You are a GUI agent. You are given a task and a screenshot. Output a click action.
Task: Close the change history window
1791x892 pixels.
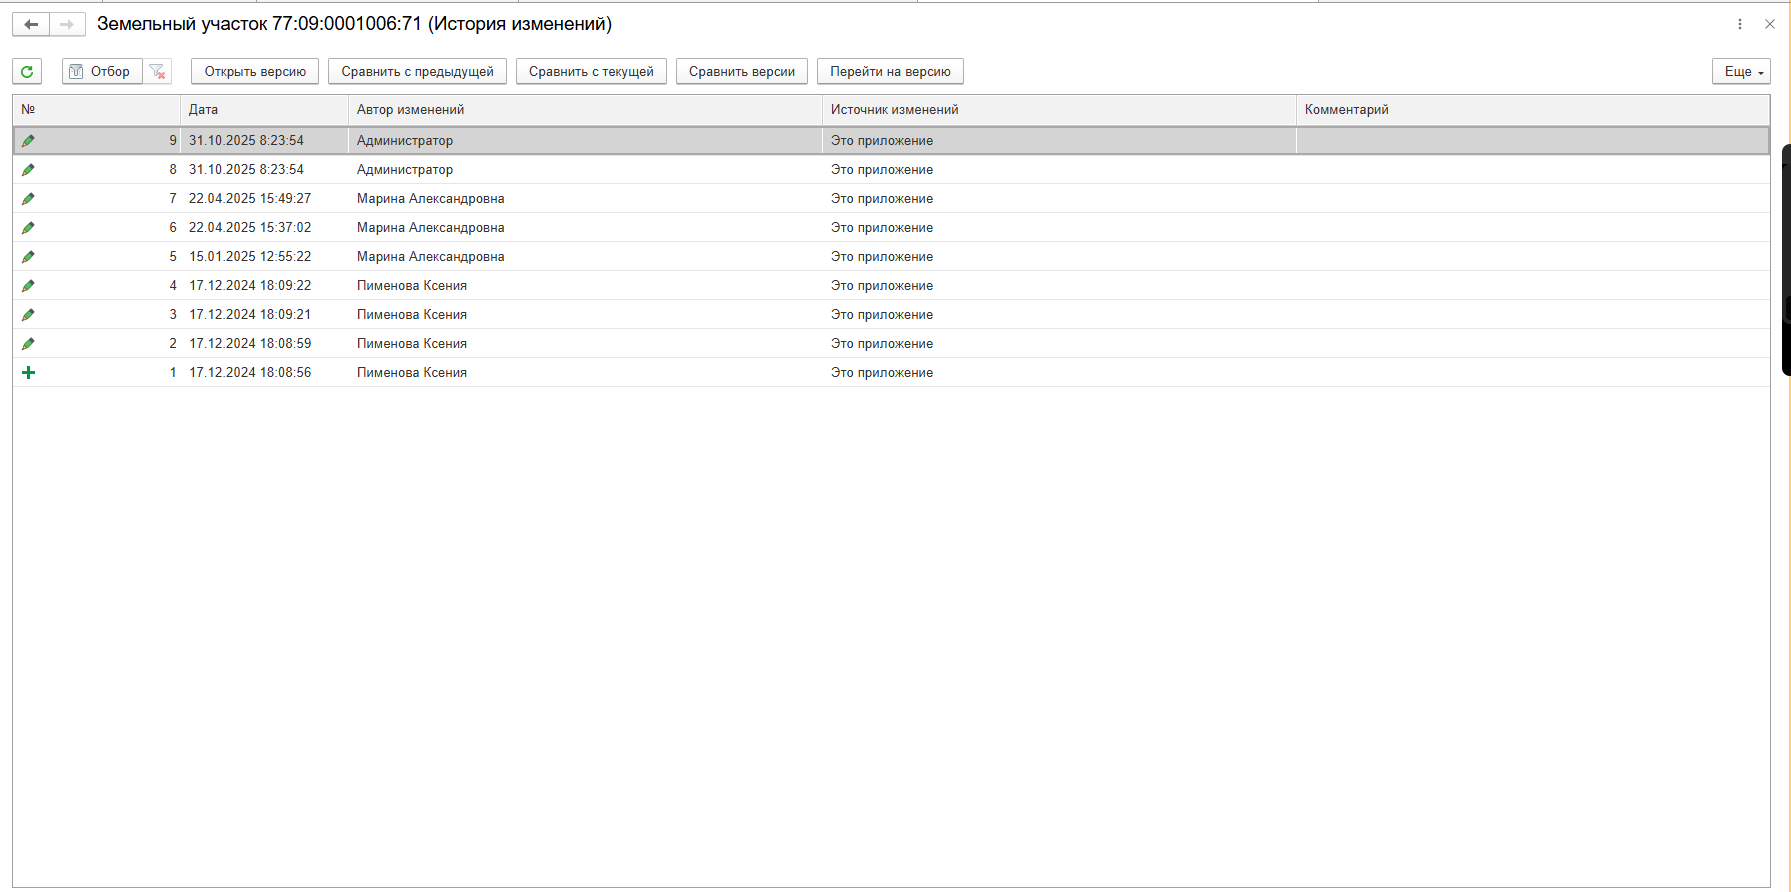[1769, 24]
